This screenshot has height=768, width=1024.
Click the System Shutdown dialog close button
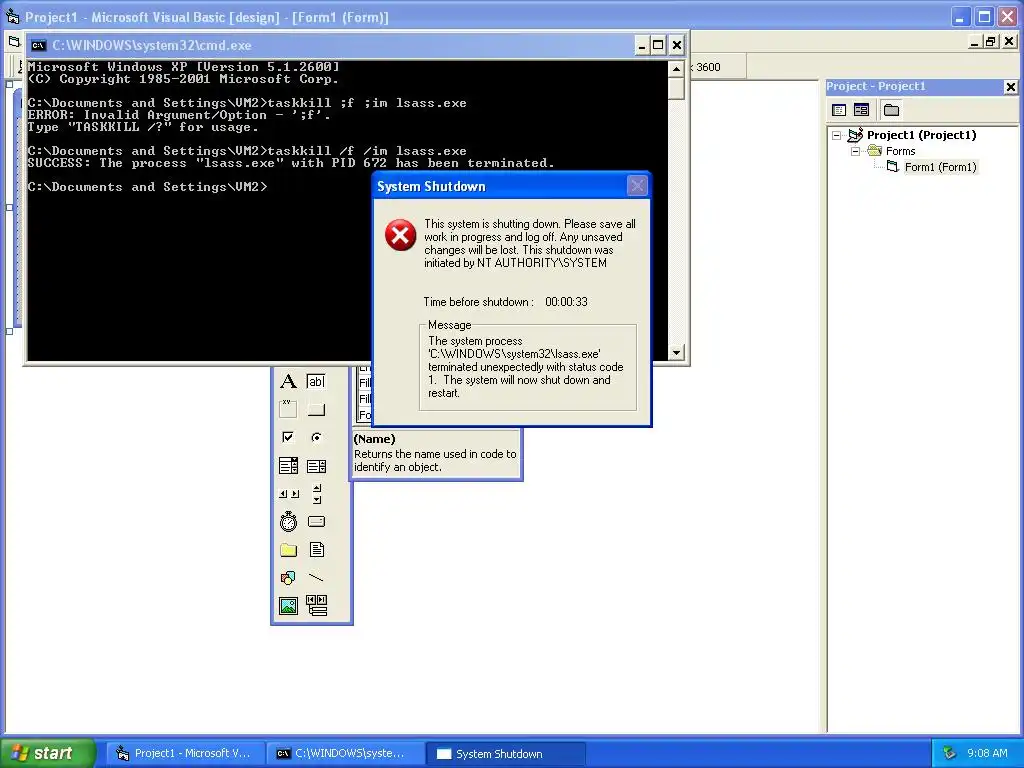point(637,186)
